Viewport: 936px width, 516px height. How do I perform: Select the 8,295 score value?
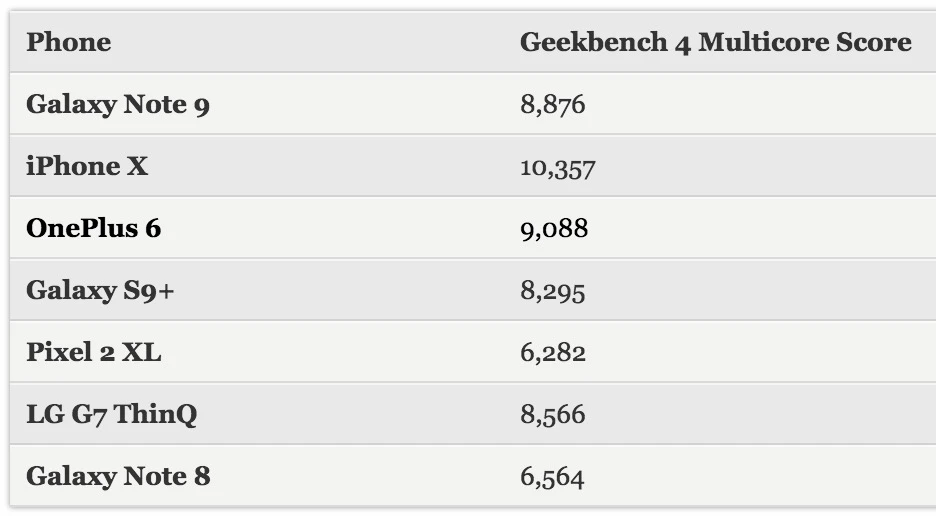(x=552, y=291)
